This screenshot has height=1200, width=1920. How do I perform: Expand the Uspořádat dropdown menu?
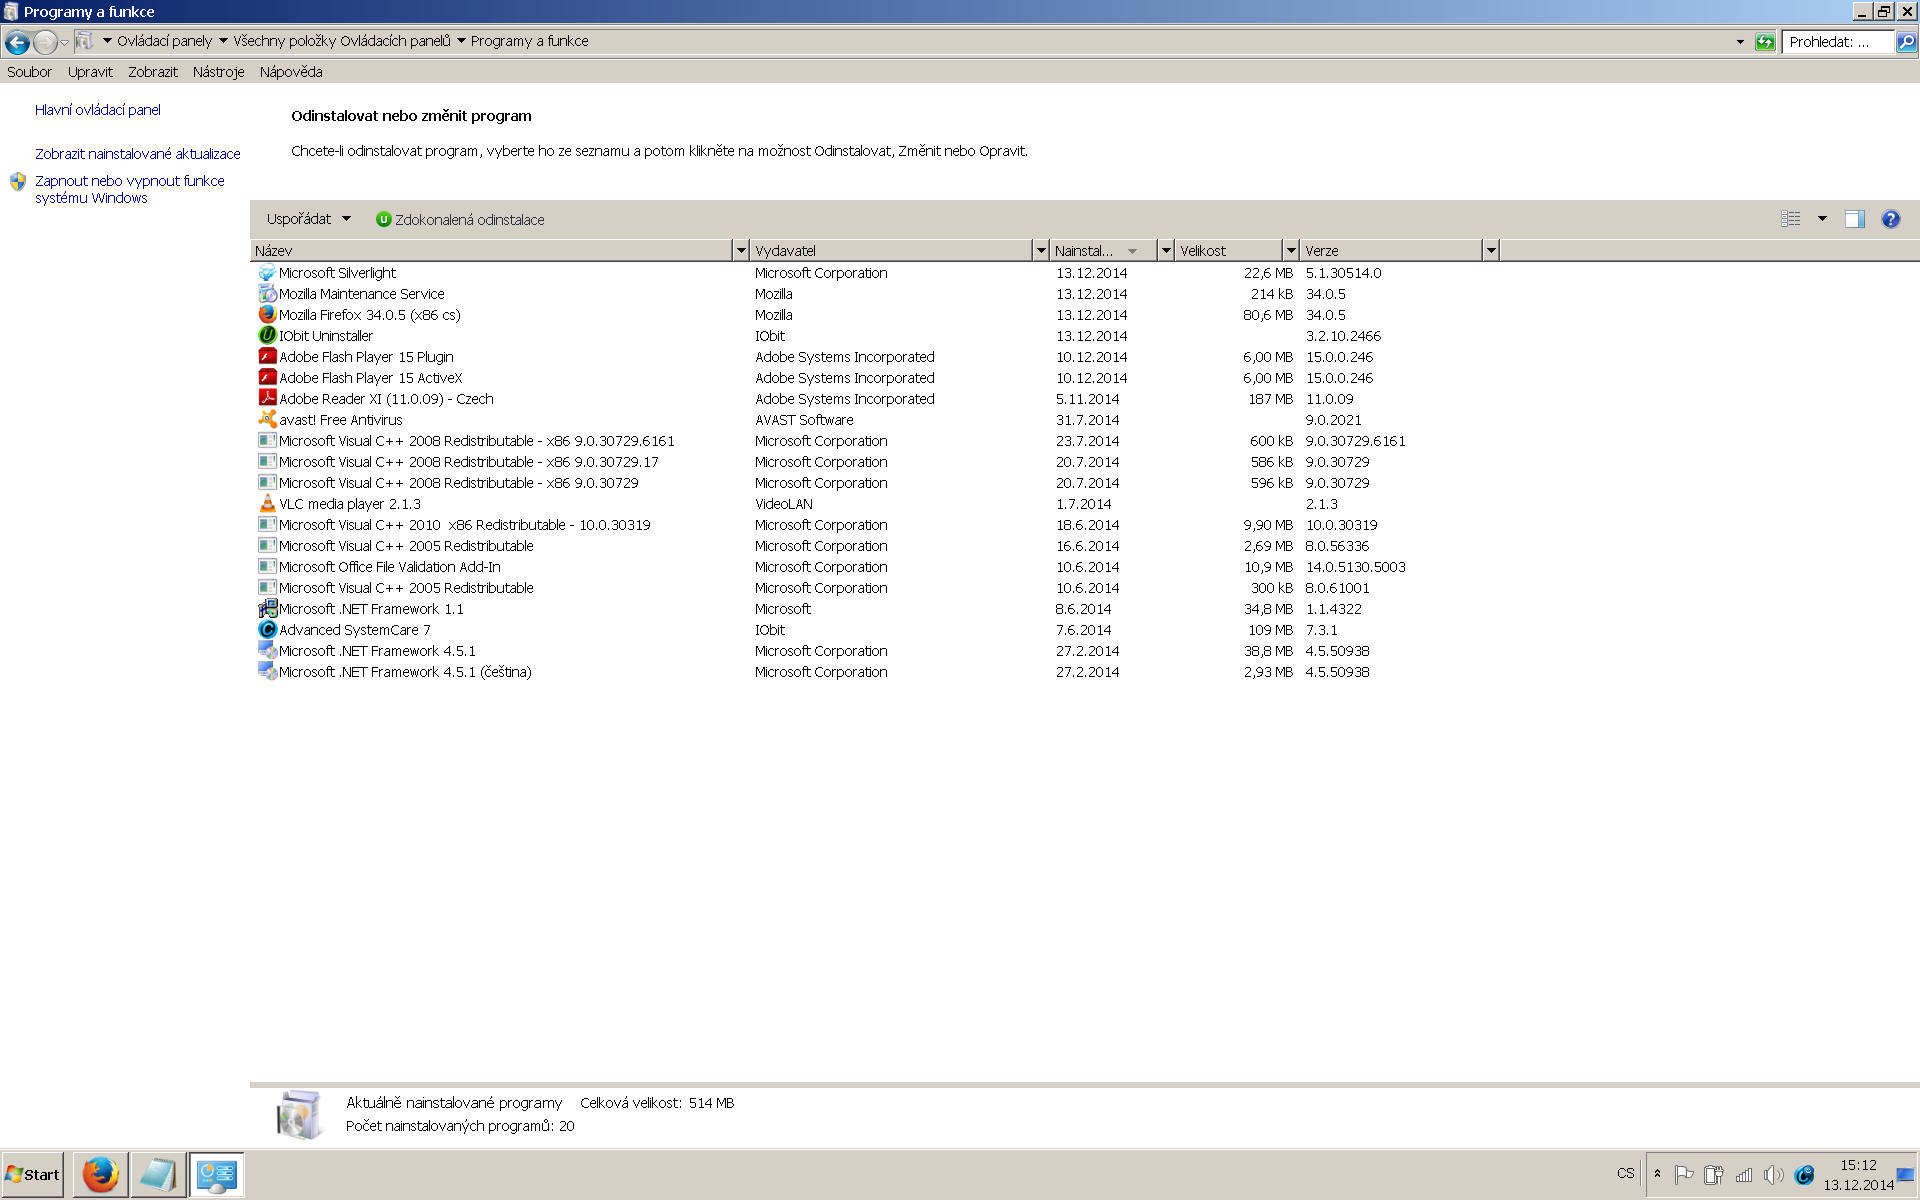pyautogui.click(x=308, y=219)
